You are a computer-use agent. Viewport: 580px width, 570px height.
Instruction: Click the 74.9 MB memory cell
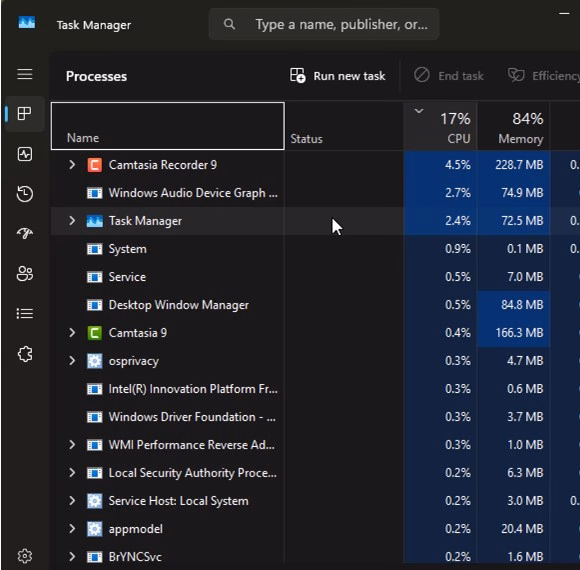tap(513, 193)
